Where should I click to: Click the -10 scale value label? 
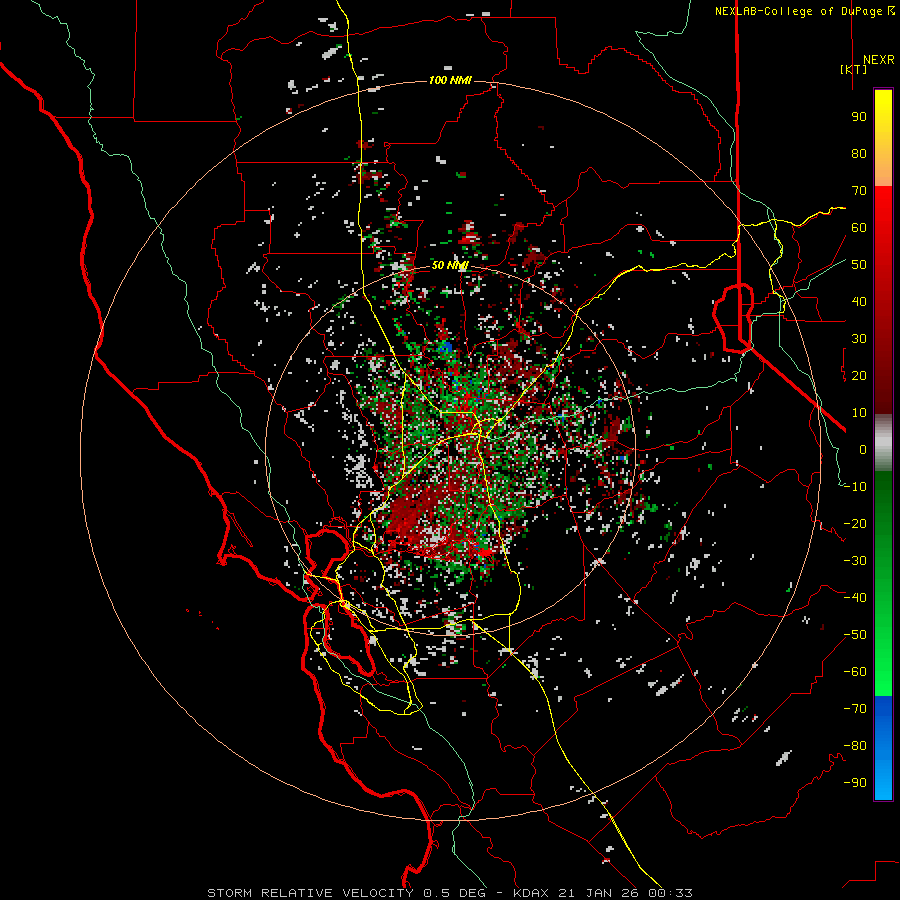click(855, 487)
